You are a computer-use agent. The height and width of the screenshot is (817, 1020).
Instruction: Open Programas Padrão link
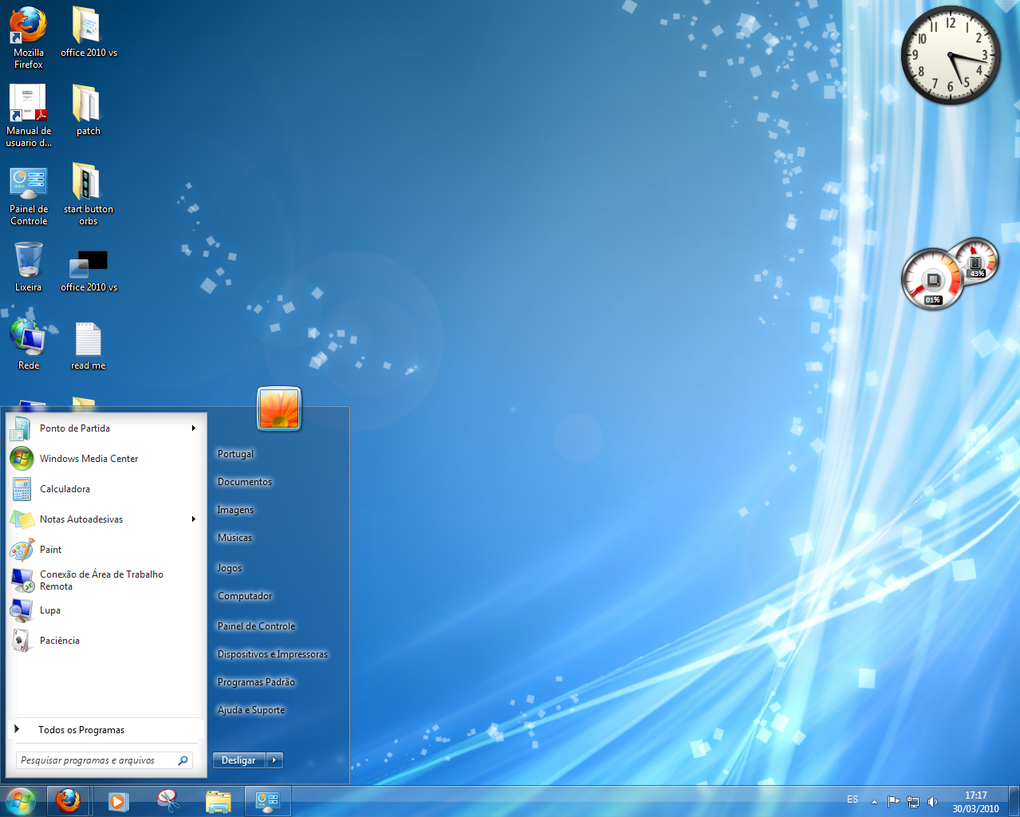(256, 682)
